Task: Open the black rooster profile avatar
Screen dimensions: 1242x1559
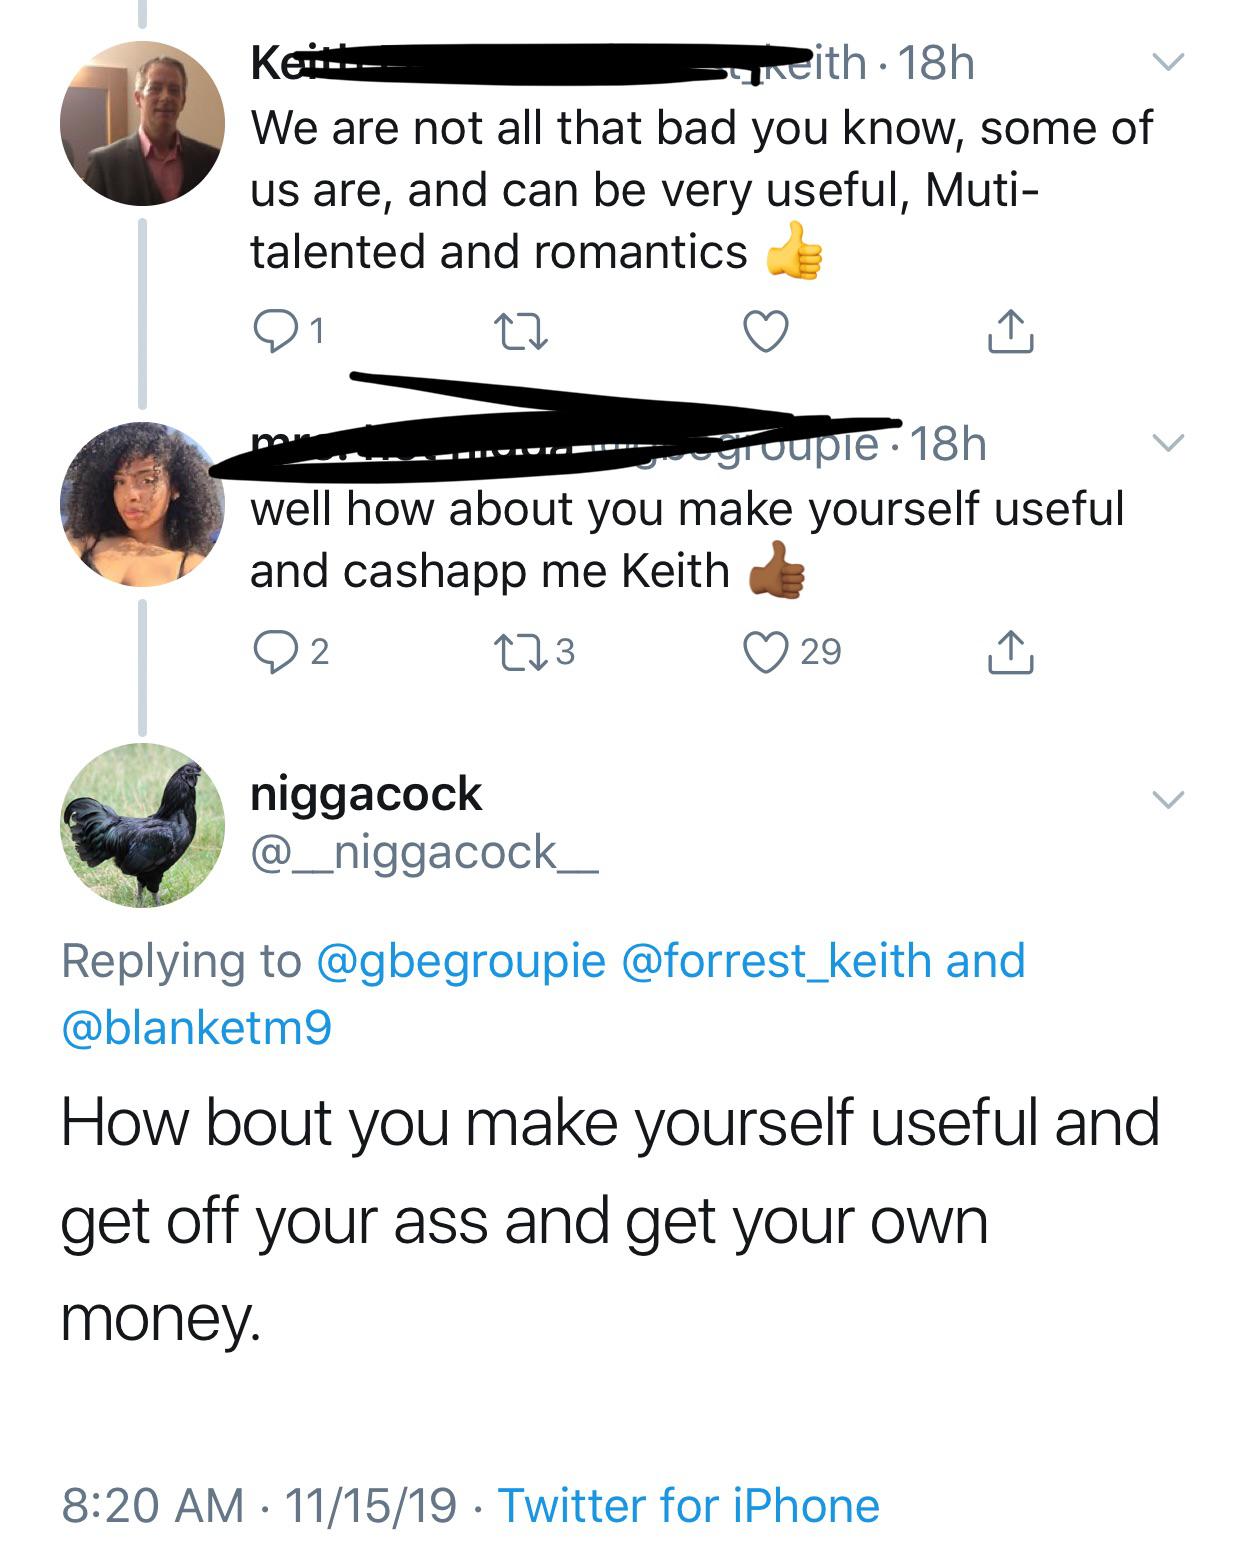Action: [x=142, y=824]
